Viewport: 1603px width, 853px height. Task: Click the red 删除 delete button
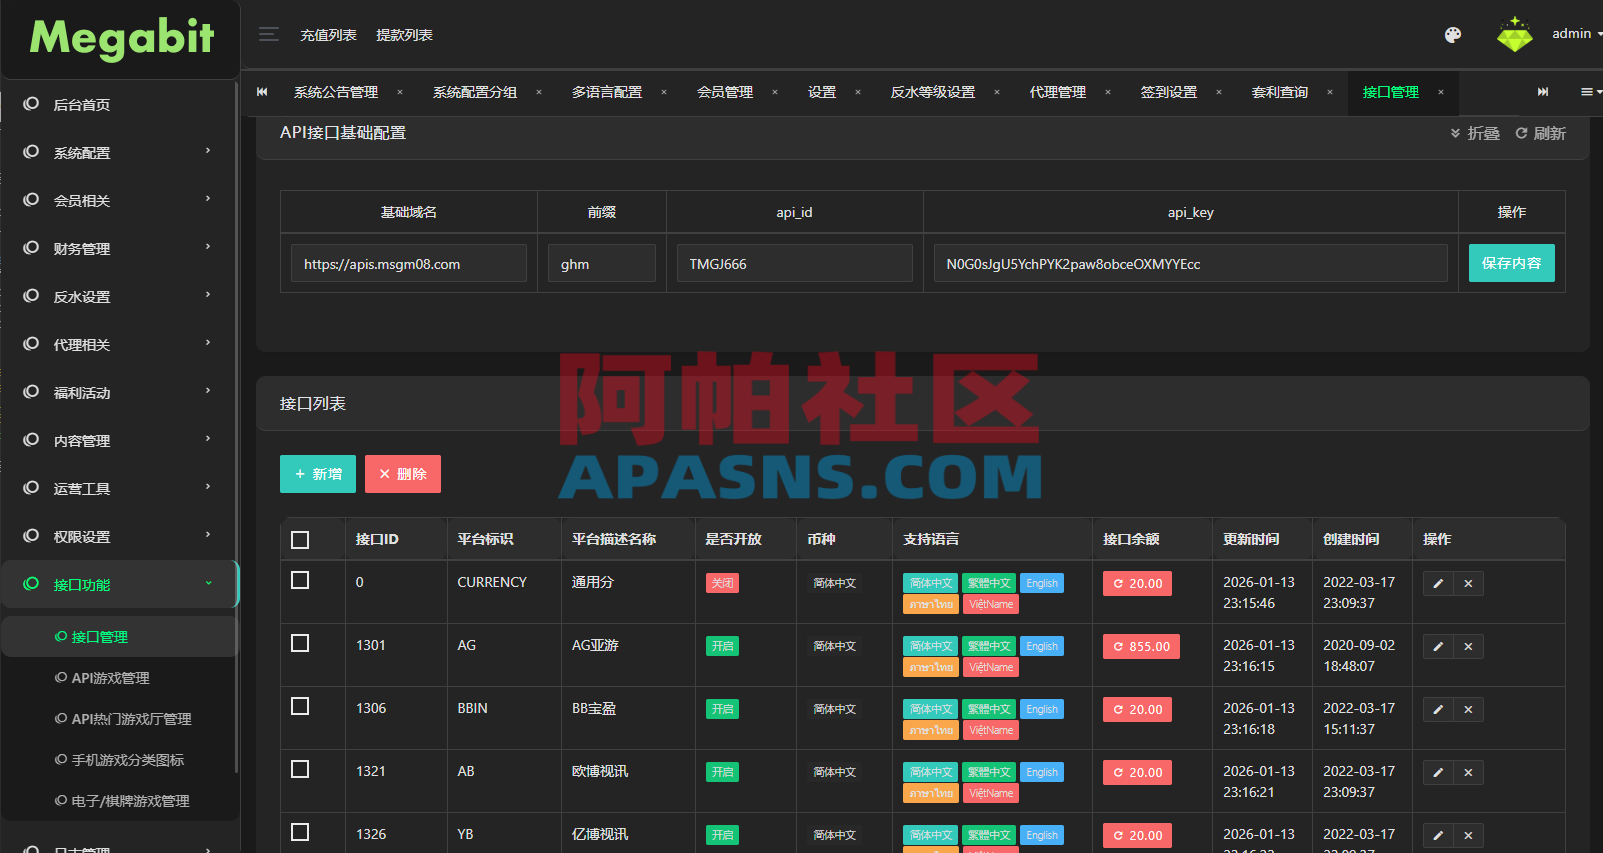403,474
